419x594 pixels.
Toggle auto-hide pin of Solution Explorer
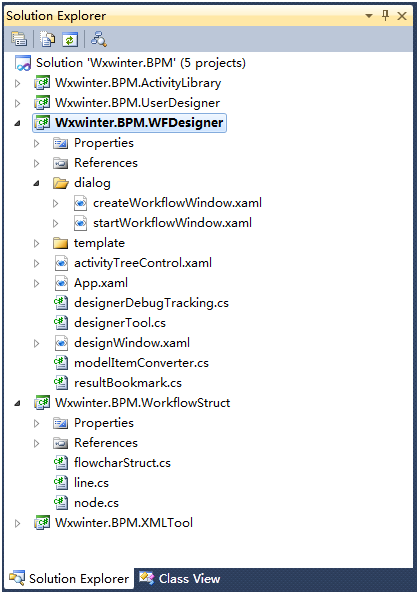[x=385, y=16]
